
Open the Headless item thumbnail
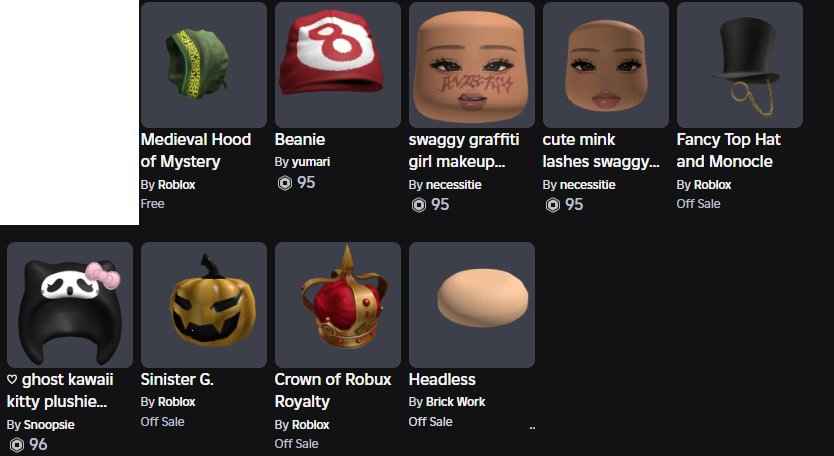472,305
